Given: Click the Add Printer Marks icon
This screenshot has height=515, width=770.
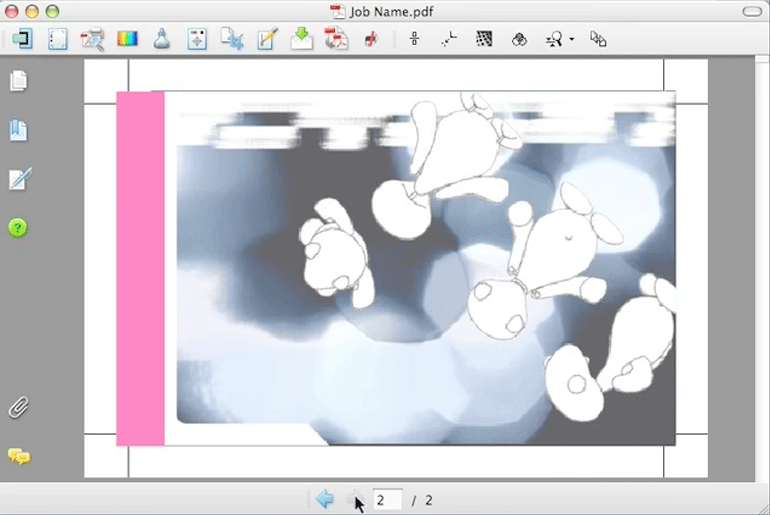Looking at the screenshot, I should [197, 39].
